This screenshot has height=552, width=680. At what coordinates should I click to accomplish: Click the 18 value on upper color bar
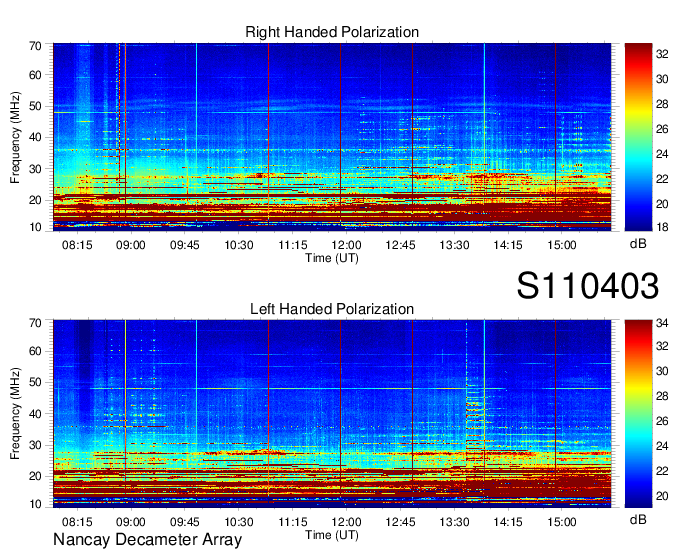point(662,227)
